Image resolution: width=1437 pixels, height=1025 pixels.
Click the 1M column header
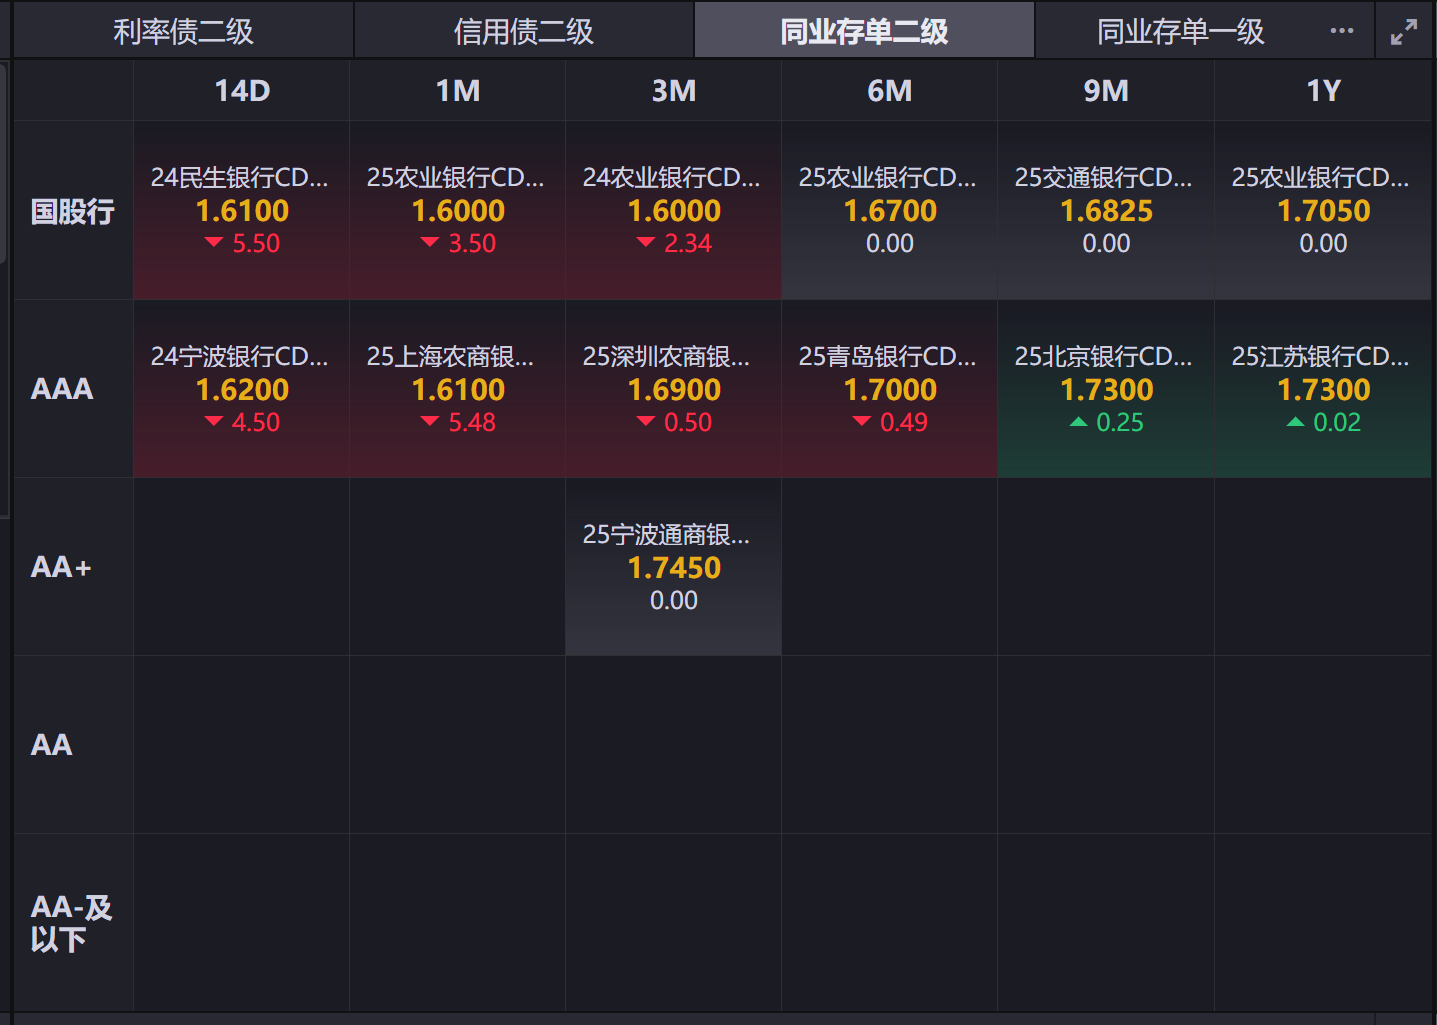458,91
